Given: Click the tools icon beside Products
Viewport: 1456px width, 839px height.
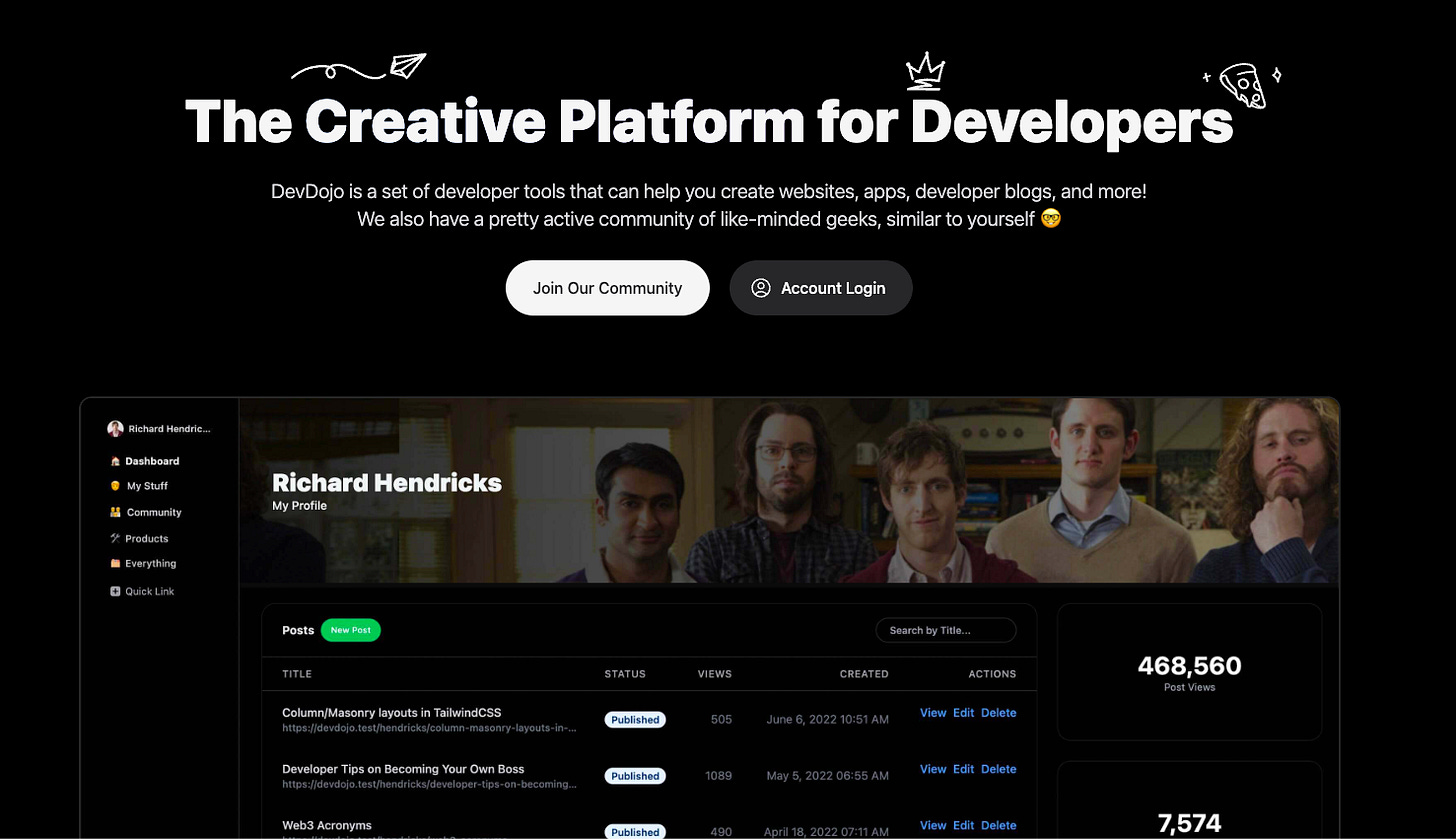Looking at the screenshot, I should pyautogui.click(x=115, y=538).
